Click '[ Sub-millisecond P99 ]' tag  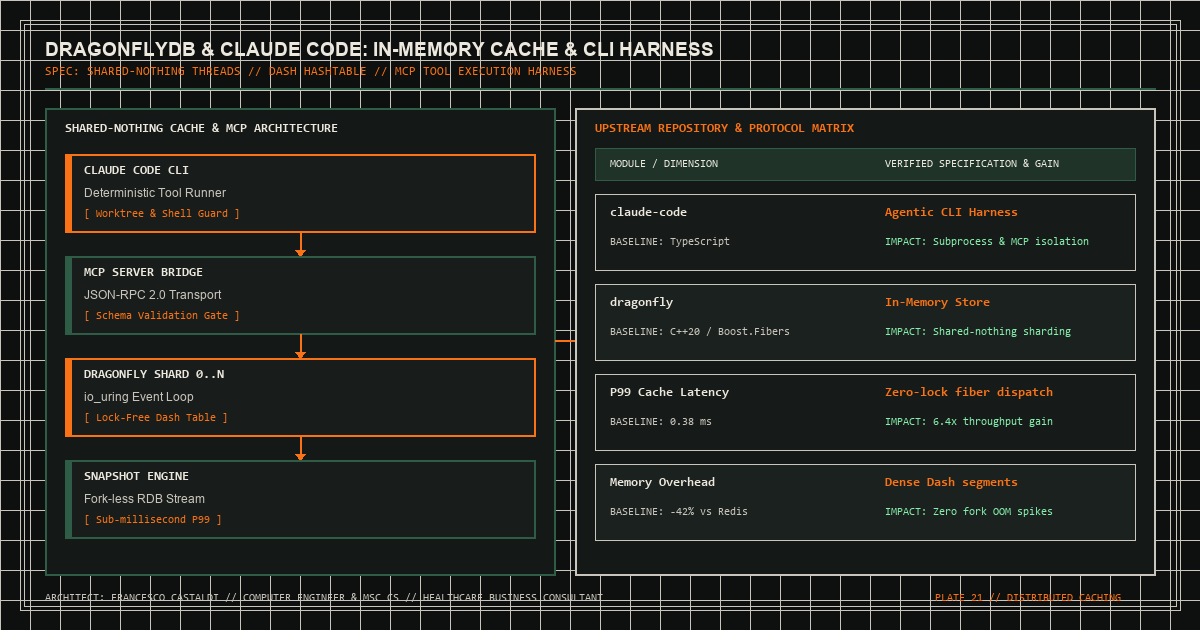[x=153, y=520]
